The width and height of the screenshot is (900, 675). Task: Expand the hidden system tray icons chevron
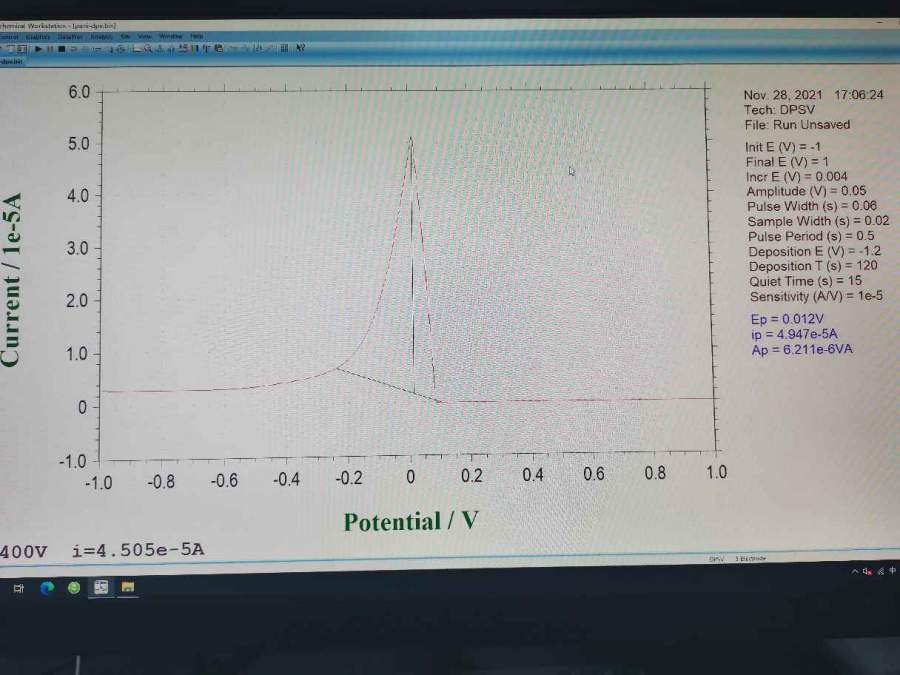pyautogui.click(x=856, y=571)
